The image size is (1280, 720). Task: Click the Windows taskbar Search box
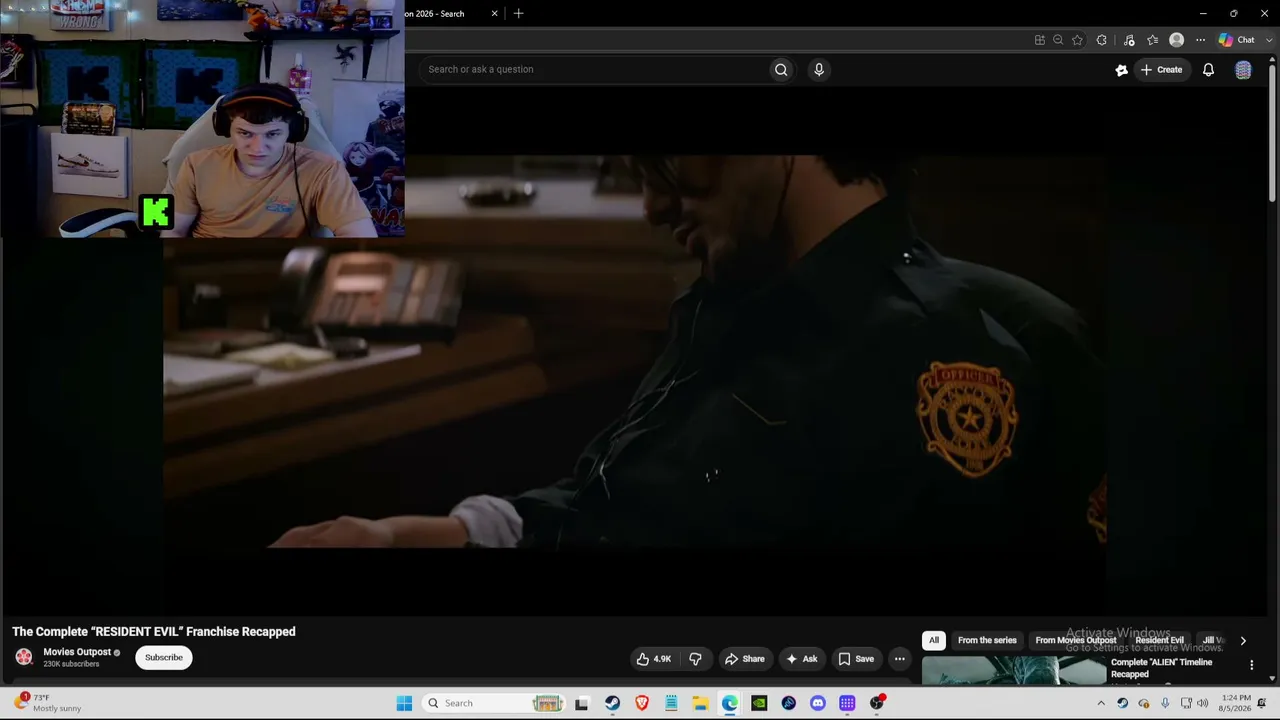(x=495, y=703)
